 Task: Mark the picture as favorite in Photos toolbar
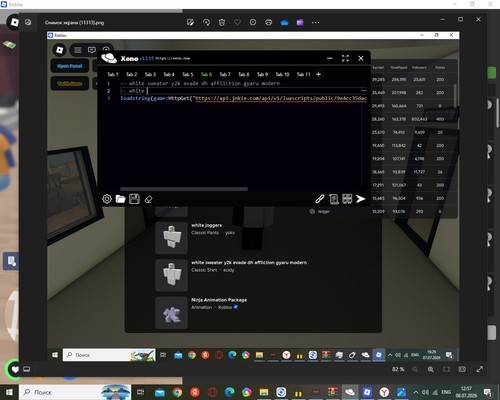(x=237, y=23)
